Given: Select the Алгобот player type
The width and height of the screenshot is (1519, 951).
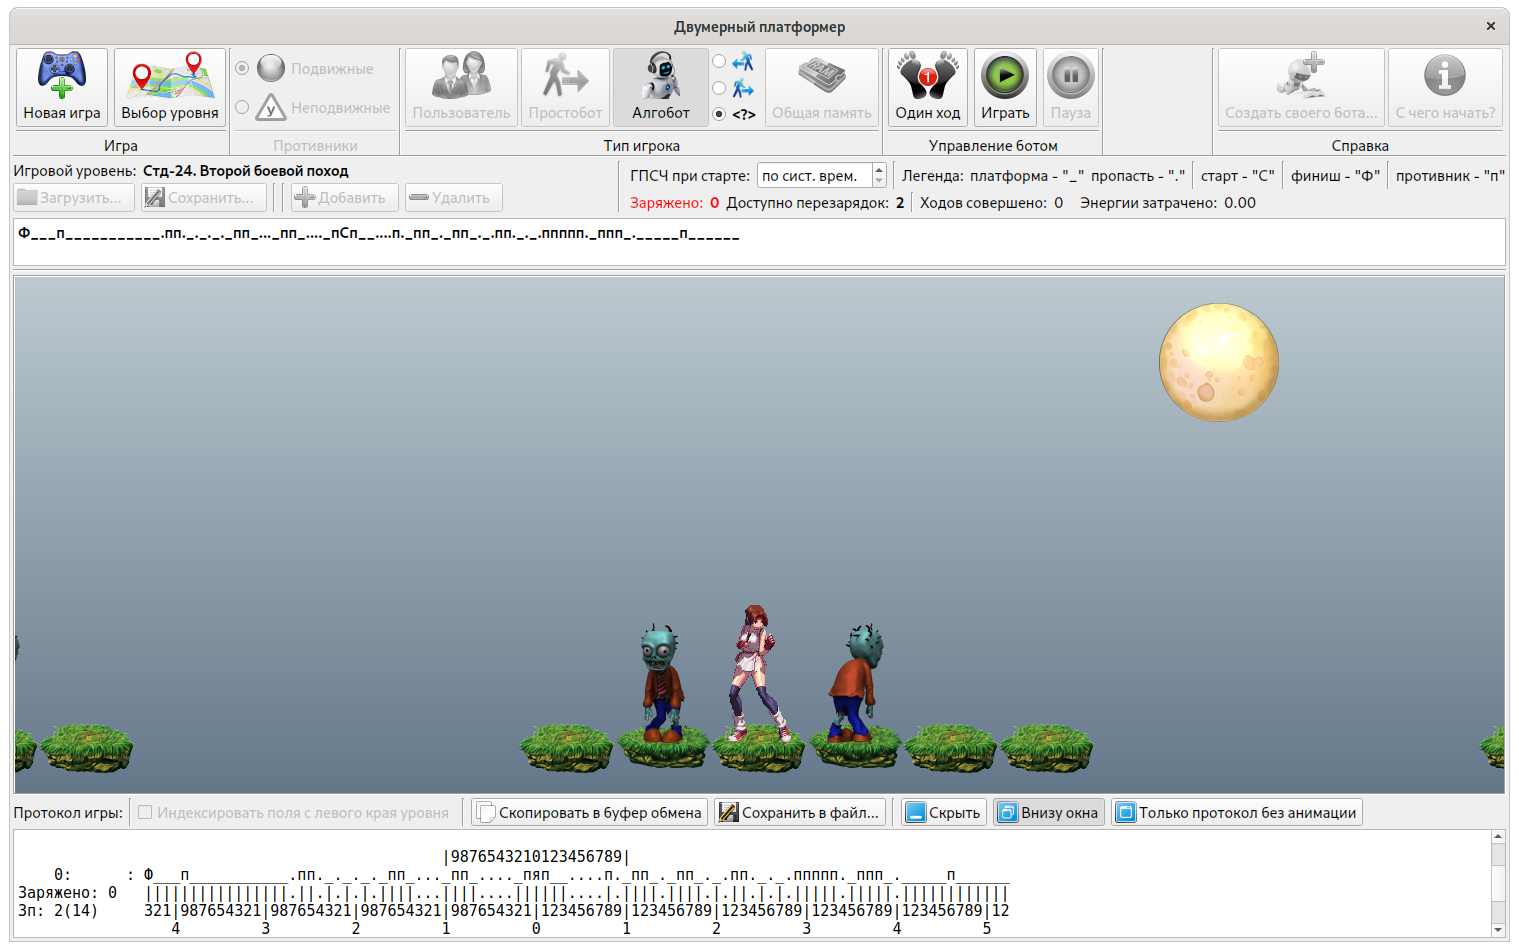Looking at the screenshot, I should 661,87.
